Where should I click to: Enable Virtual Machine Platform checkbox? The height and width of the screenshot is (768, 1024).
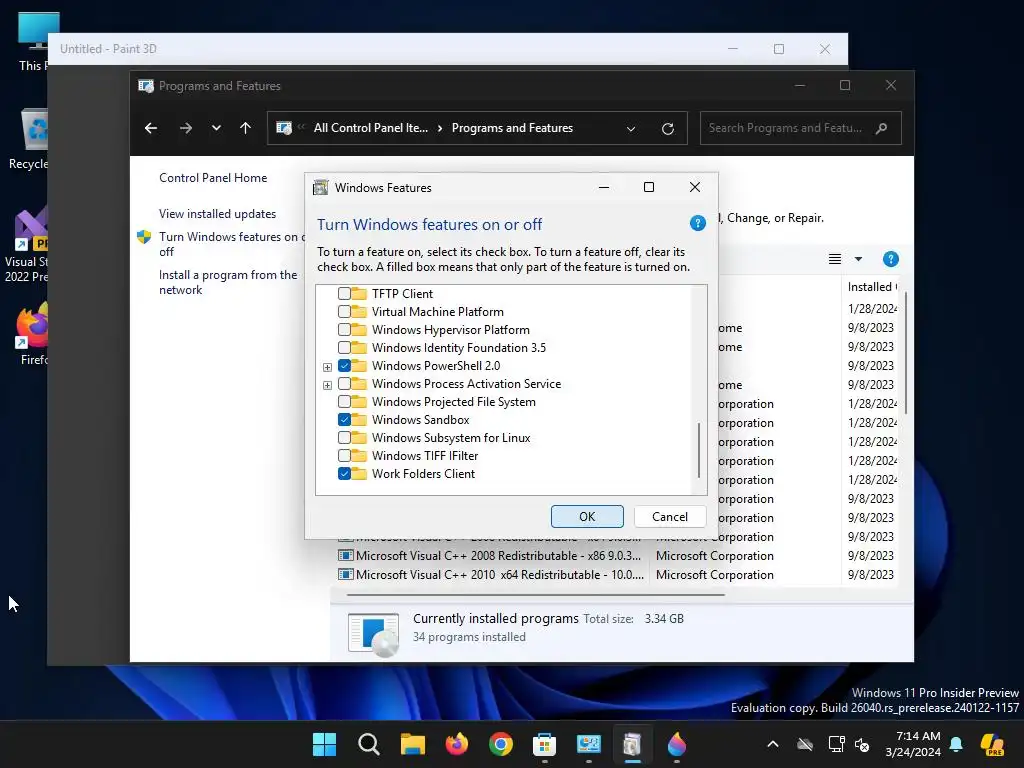[x=344, y=312]
